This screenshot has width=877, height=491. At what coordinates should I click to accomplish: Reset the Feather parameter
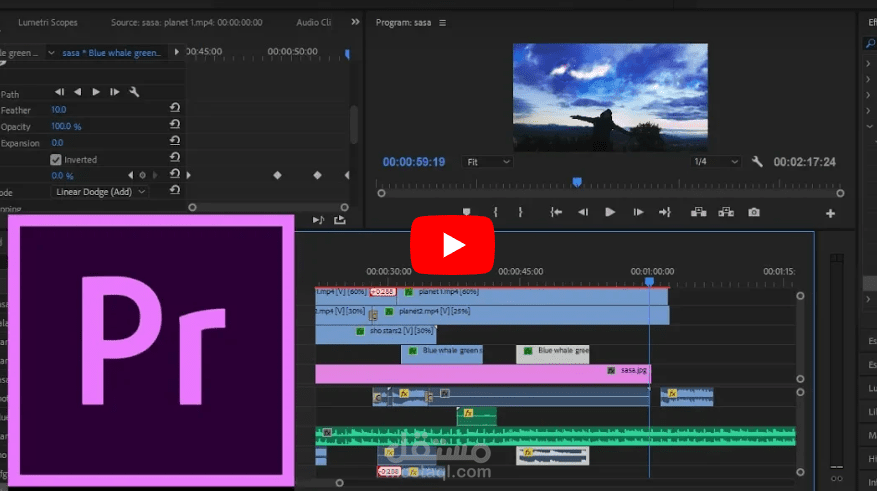pyautogui.click(x=175, y=107)
